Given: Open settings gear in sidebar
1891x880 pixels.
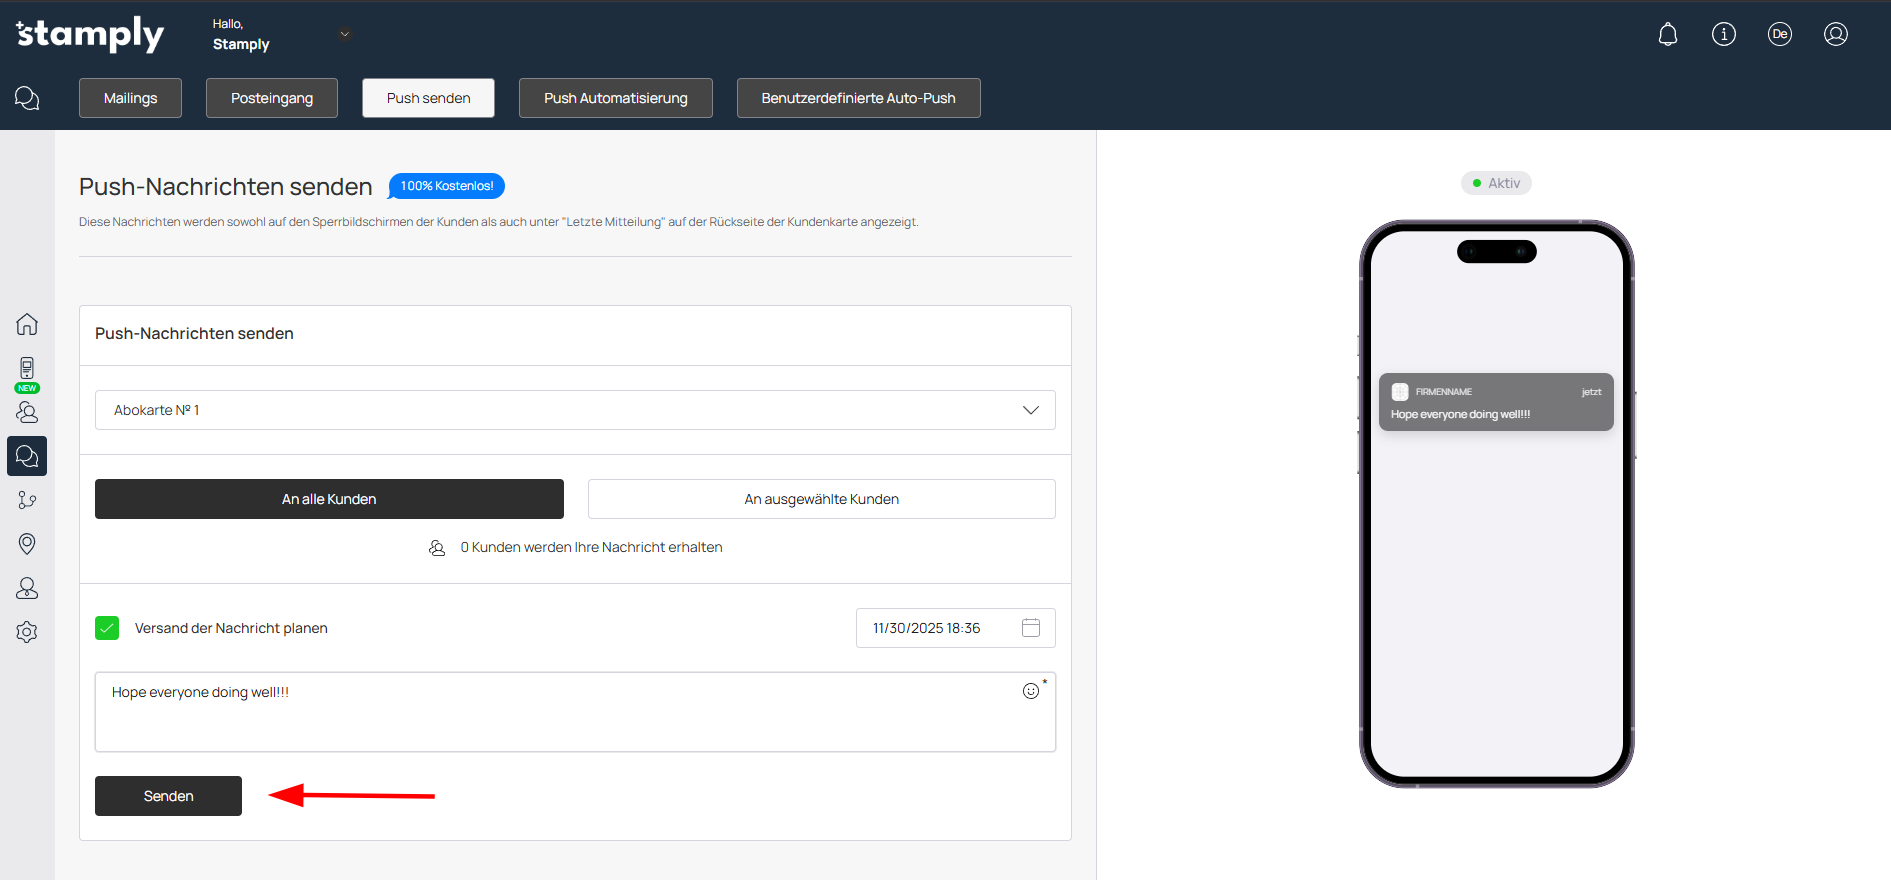Looking at the screenshot, I should (27, 632).
